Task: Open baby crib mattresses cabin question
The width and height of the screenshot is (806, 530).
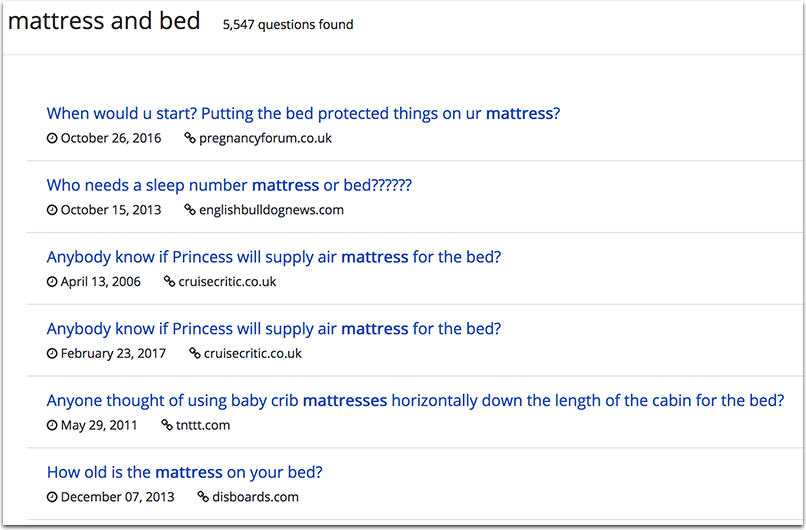Action: 415,400
